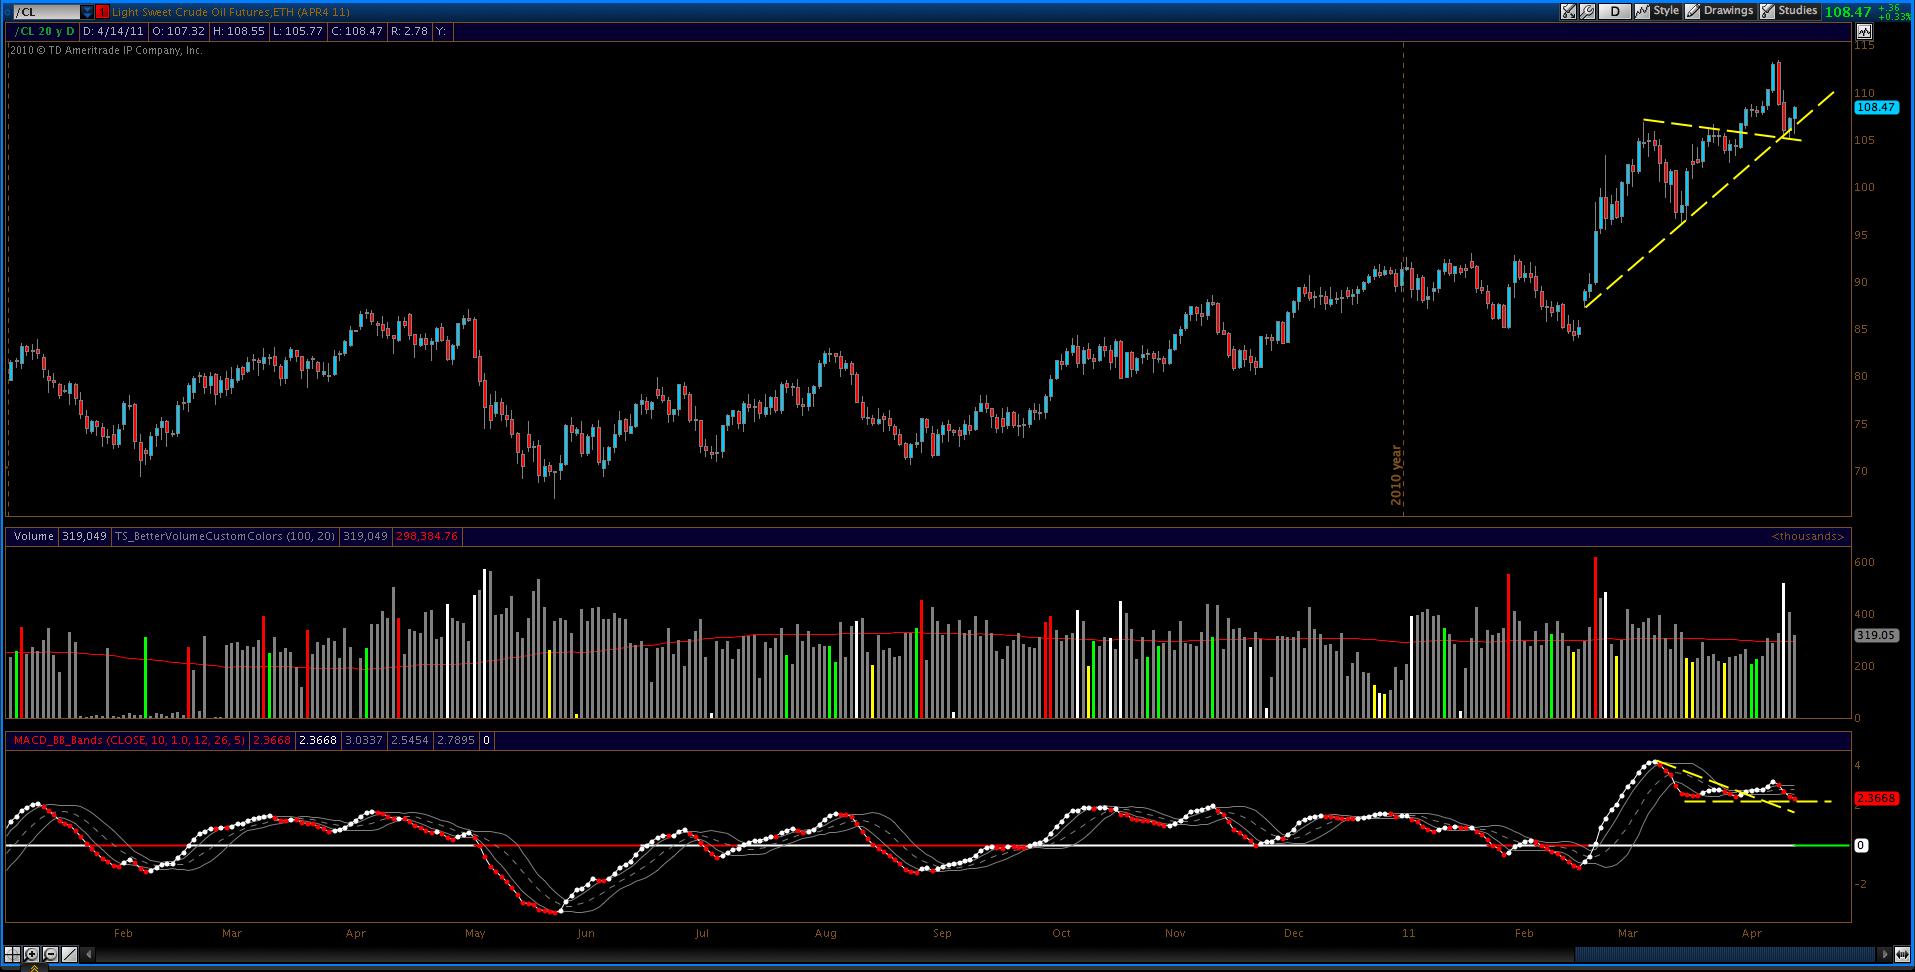1915x972 pixels.
Task: Click the H: 108.55 high value
Action: pos(239,31)
